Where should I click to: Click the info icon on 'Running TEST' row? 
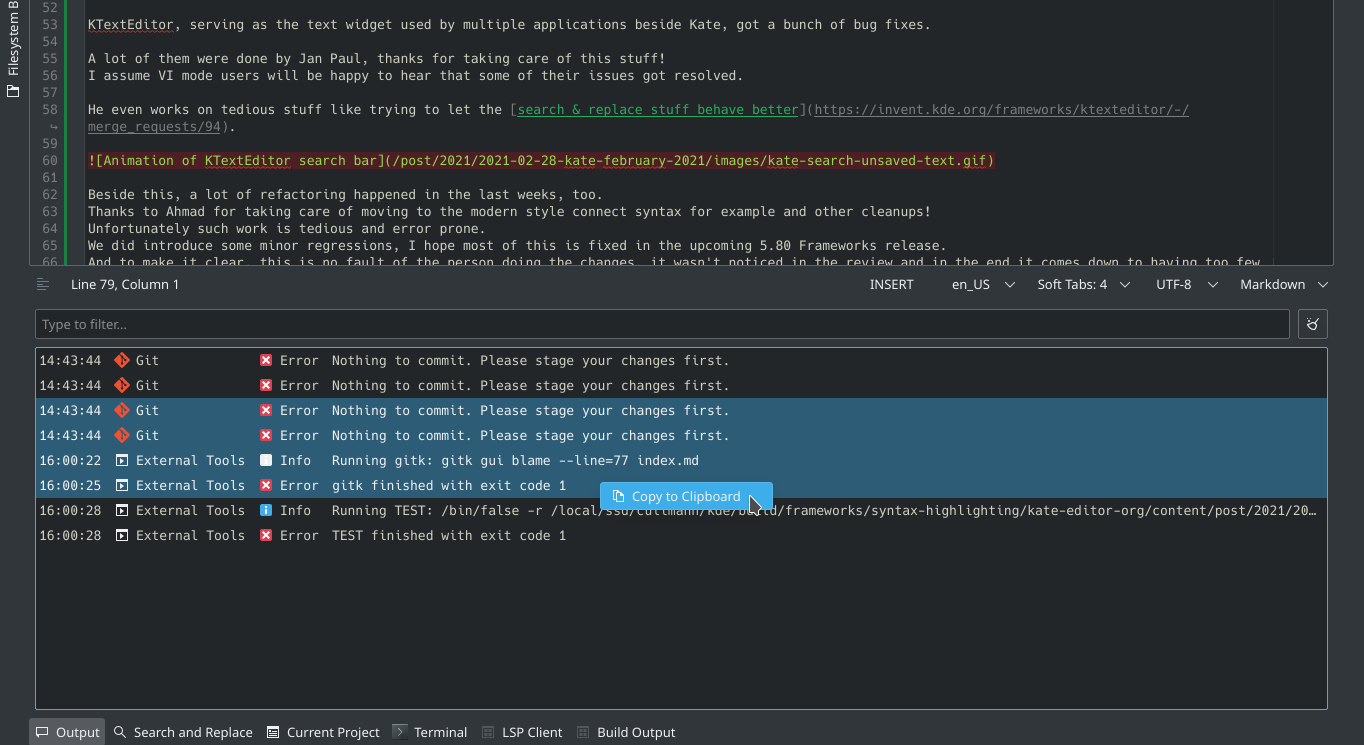266,510
